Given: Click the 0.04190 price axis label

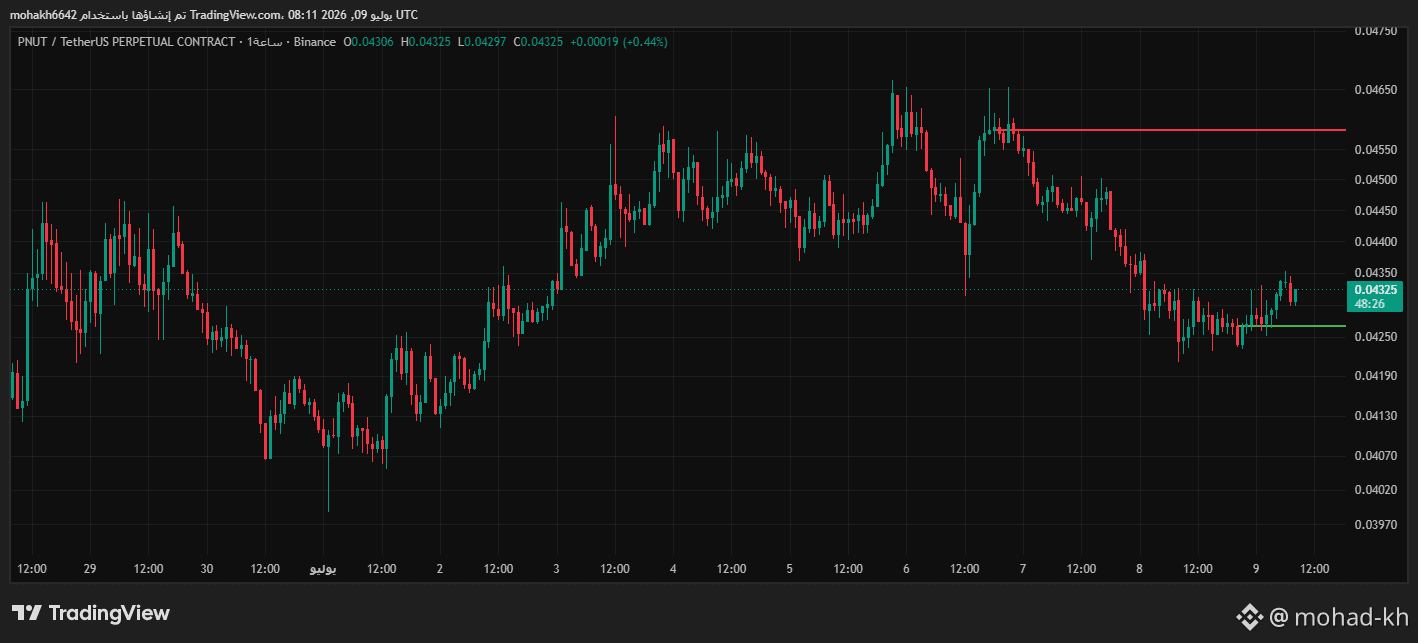Looking at the screenshot, I should (x=1375, y=376).
